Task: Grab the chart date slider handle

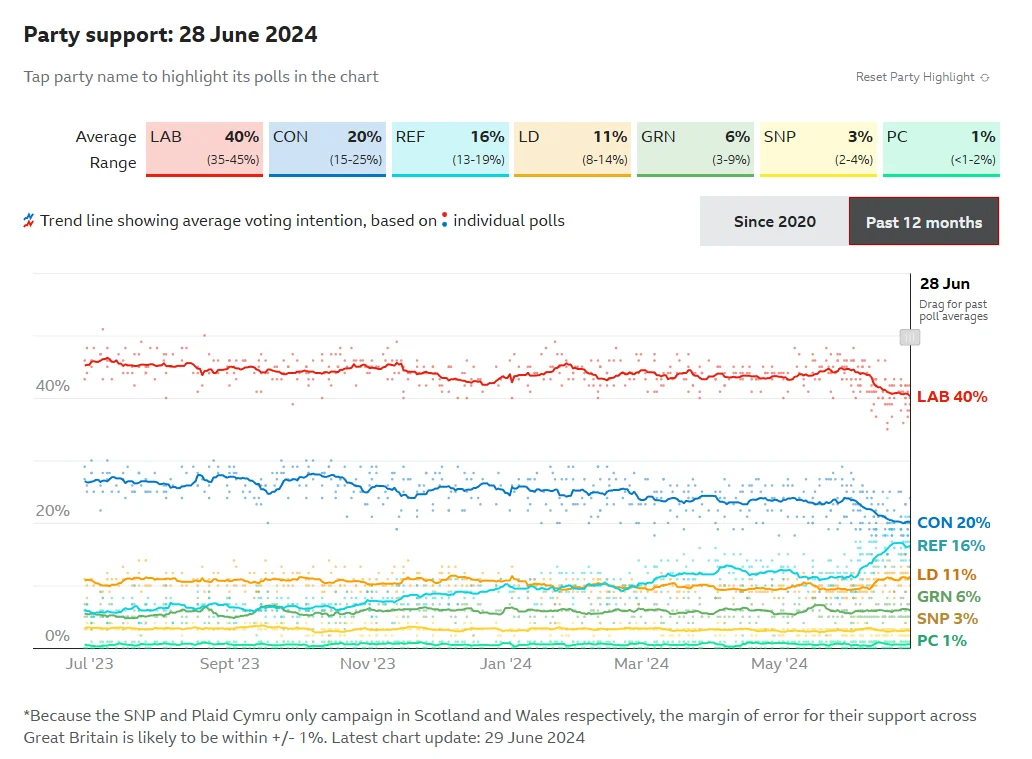Action: (x=910, y=338)
